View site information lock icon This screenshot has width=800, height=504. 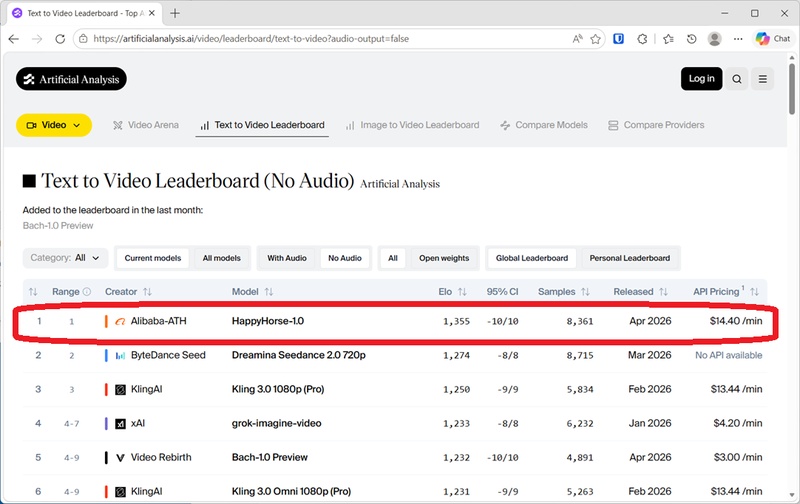[83, 39]
